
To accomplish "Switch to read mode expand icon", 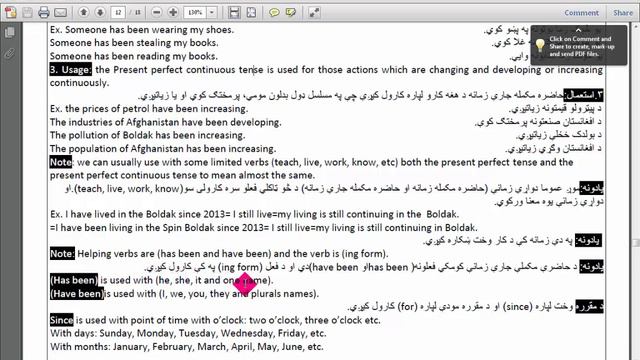I will tap(314, 13).
